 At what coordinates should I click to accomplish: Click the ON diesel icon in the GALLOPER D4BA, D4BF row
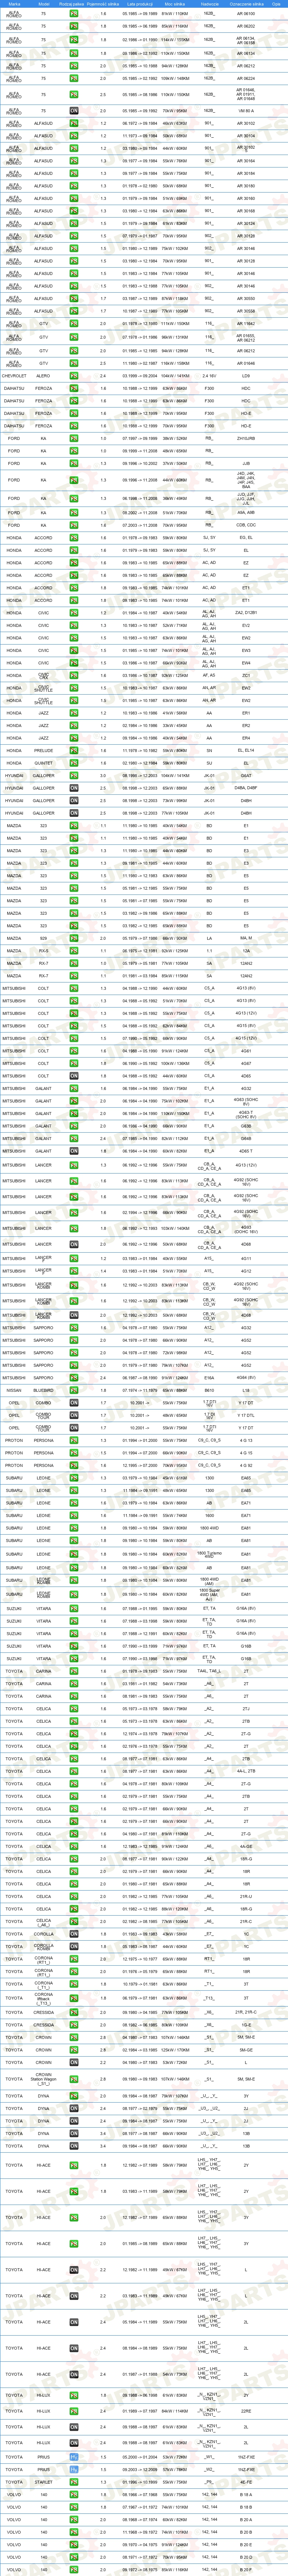tap(74, 788)
